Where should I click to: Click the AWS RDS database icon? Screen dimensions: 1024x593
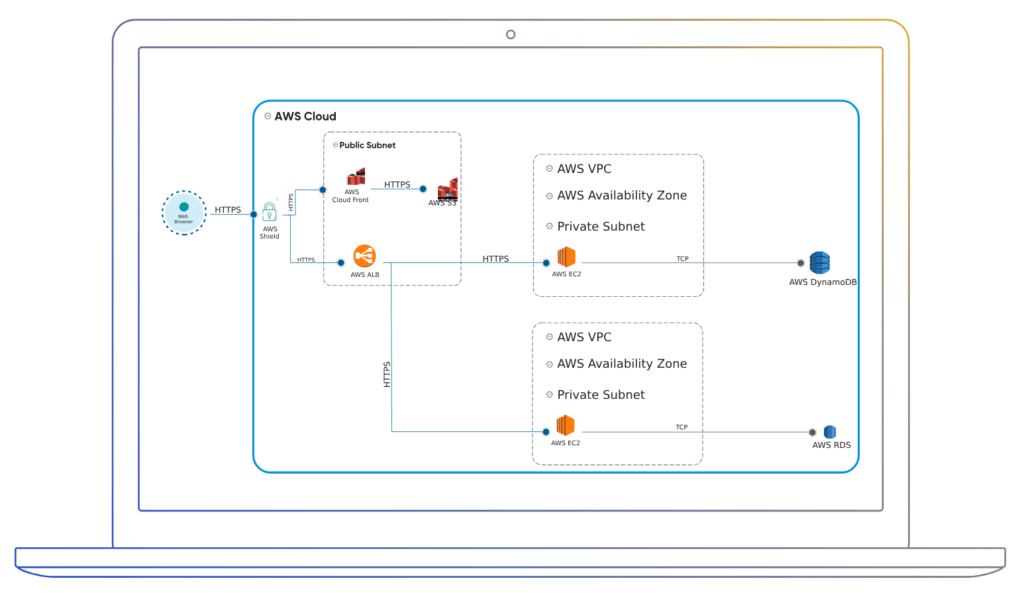tap(830, 432)
